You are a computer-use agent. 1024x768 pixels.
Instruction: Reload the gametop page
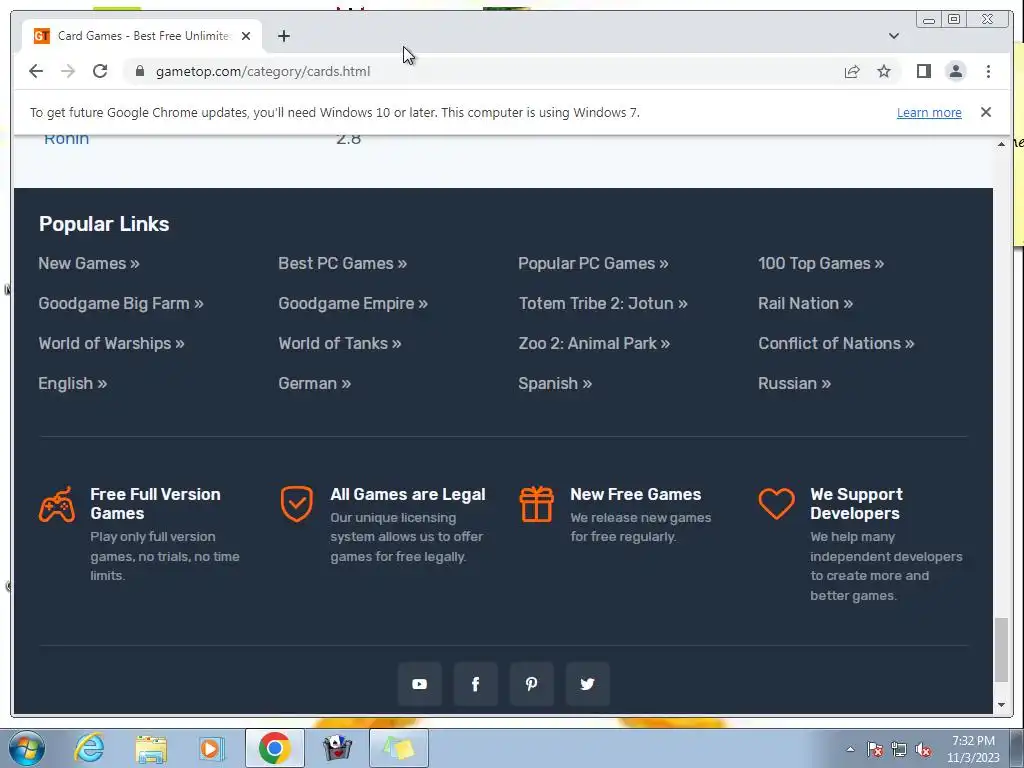click(100, 71)
